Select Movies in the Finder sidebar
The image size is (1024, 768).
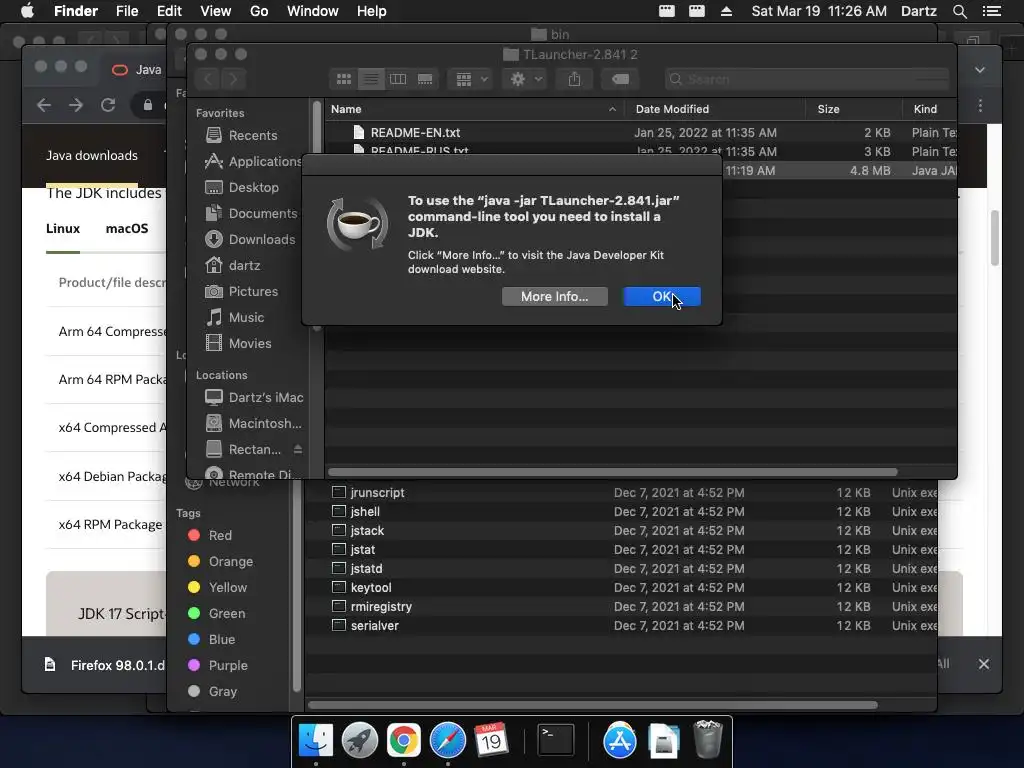click(238, 344)
